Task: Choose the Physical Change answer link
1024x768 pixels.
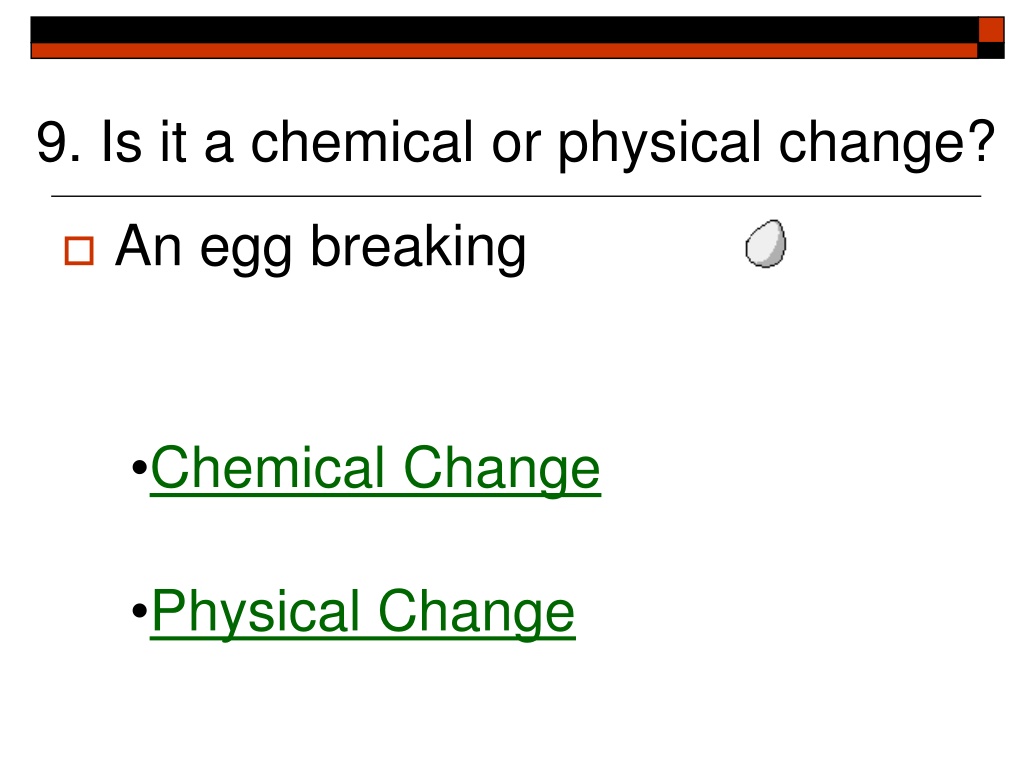Action: (x=363, y=613)
